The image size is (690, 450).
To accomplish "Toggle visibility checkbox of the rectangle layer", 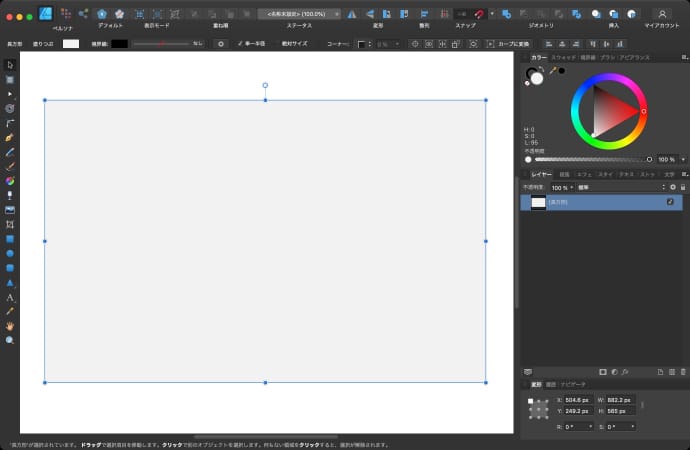I will (670, 202).
